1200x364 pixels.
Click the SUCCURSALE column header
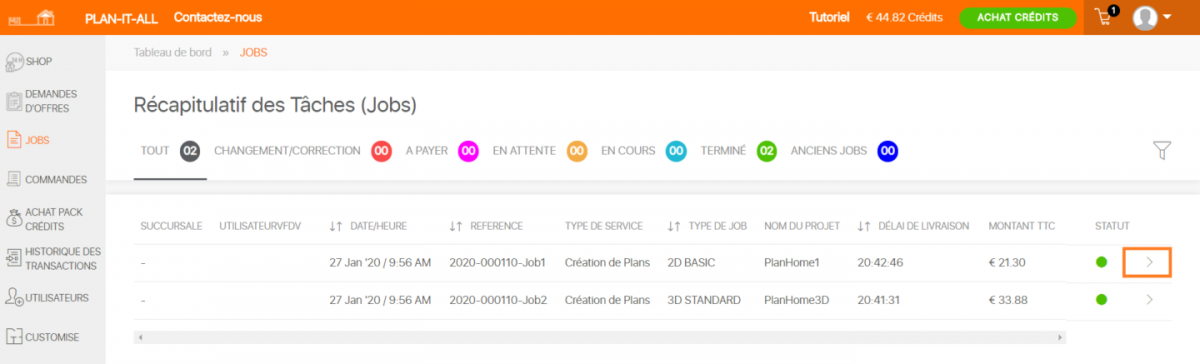[x=171, y=226]
